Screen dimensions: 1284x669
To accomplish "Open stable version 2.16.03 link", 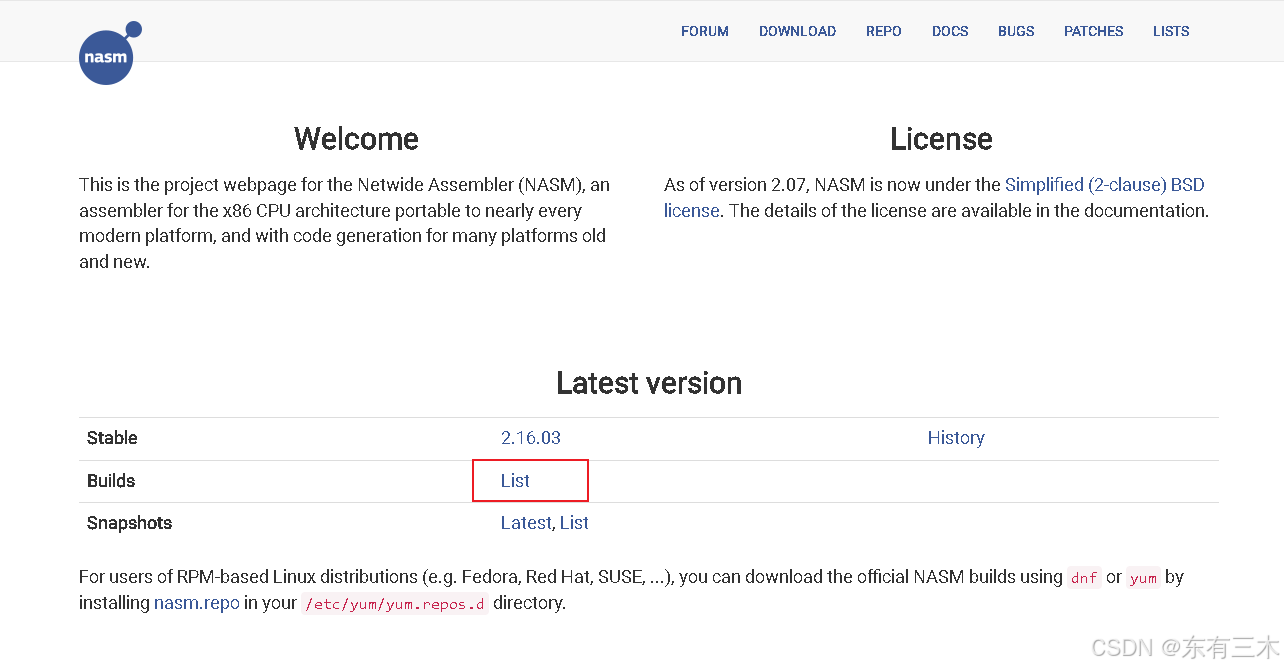I will (x=531, y=438).
